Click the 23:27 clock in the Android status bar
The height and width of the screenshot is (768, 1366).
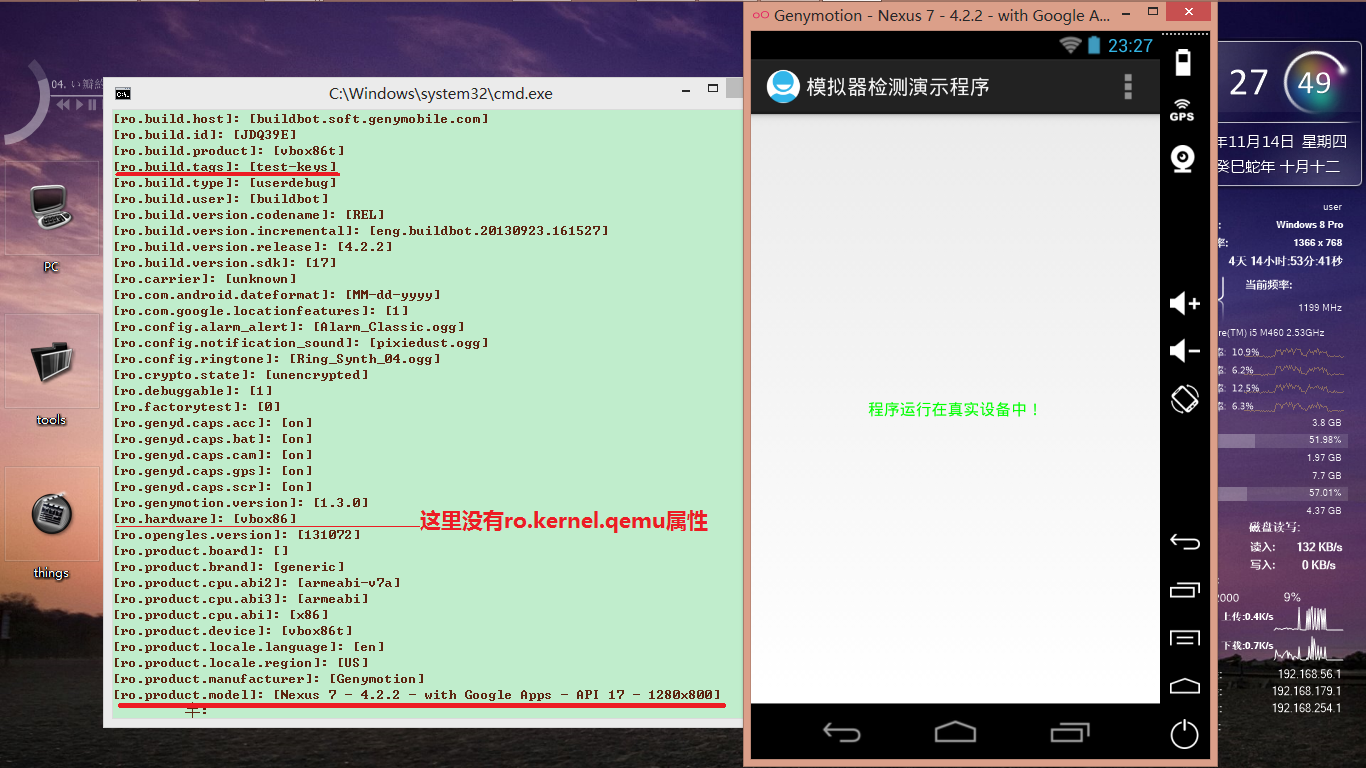(x=1130, y=46)
